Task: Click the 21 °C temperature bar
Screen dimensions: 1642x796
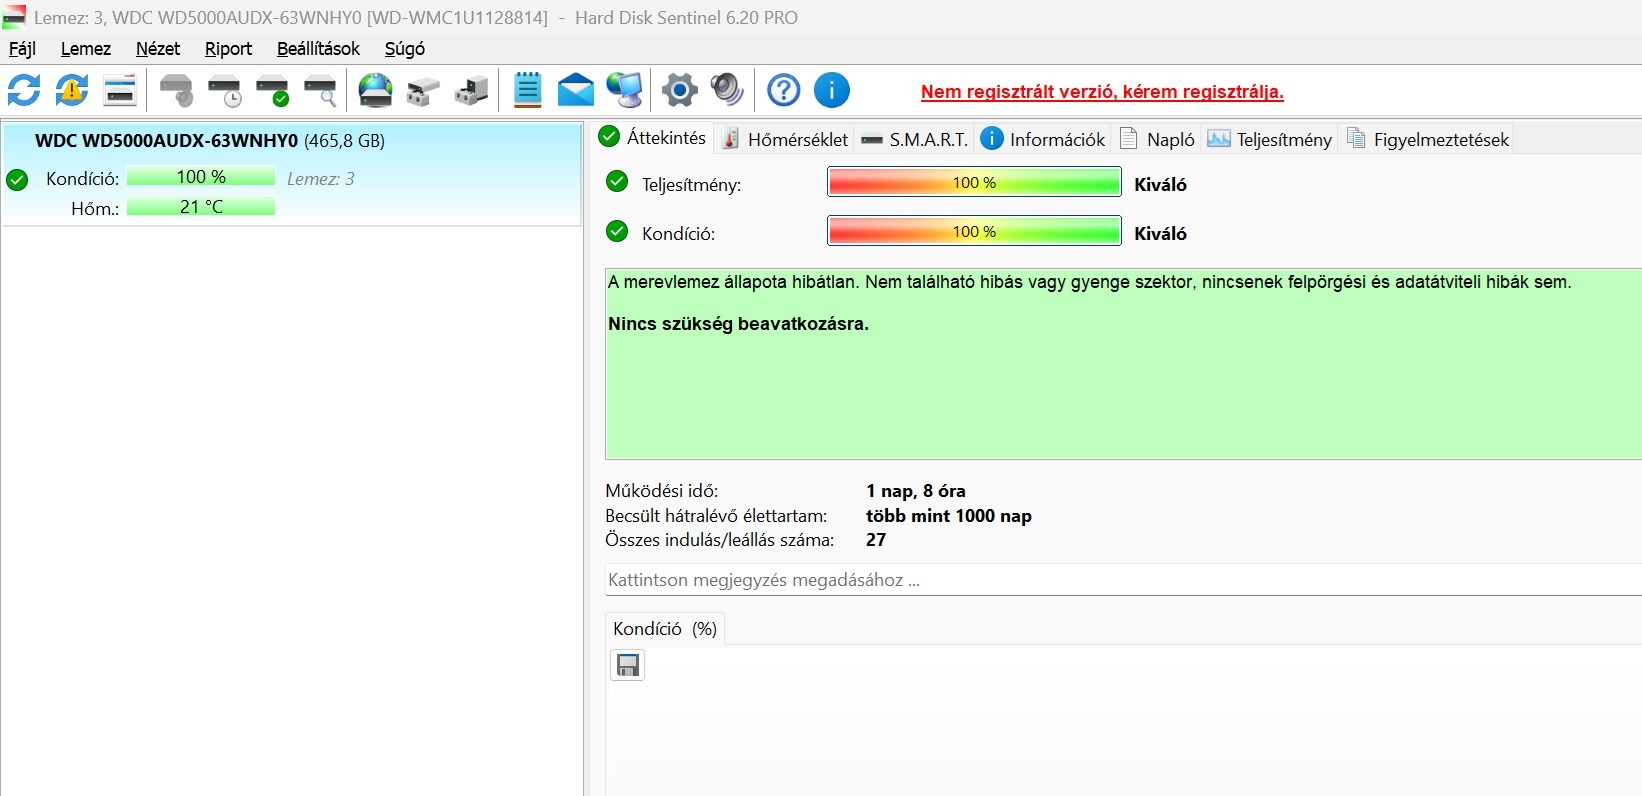Action: coord(201,207)
